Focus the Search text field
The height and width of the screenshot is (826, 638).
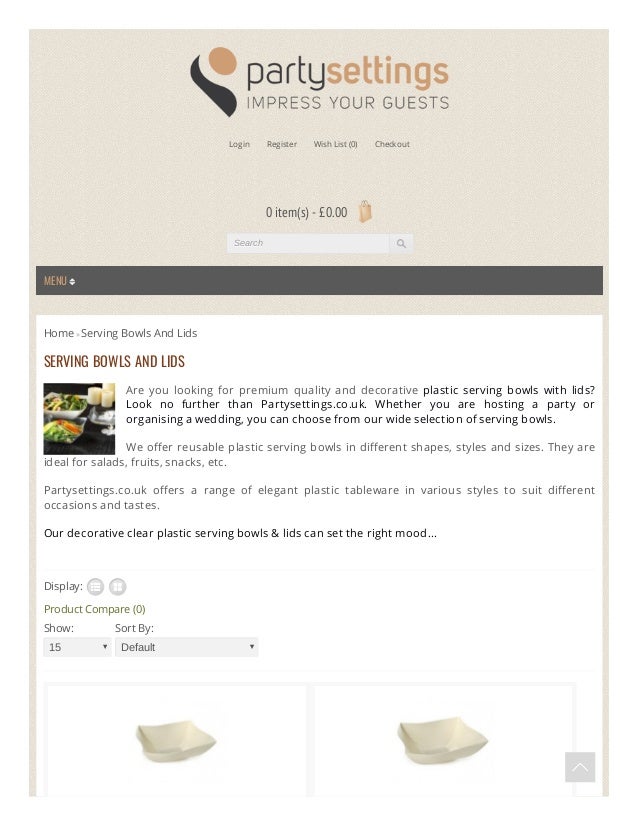tap(308, 243)
